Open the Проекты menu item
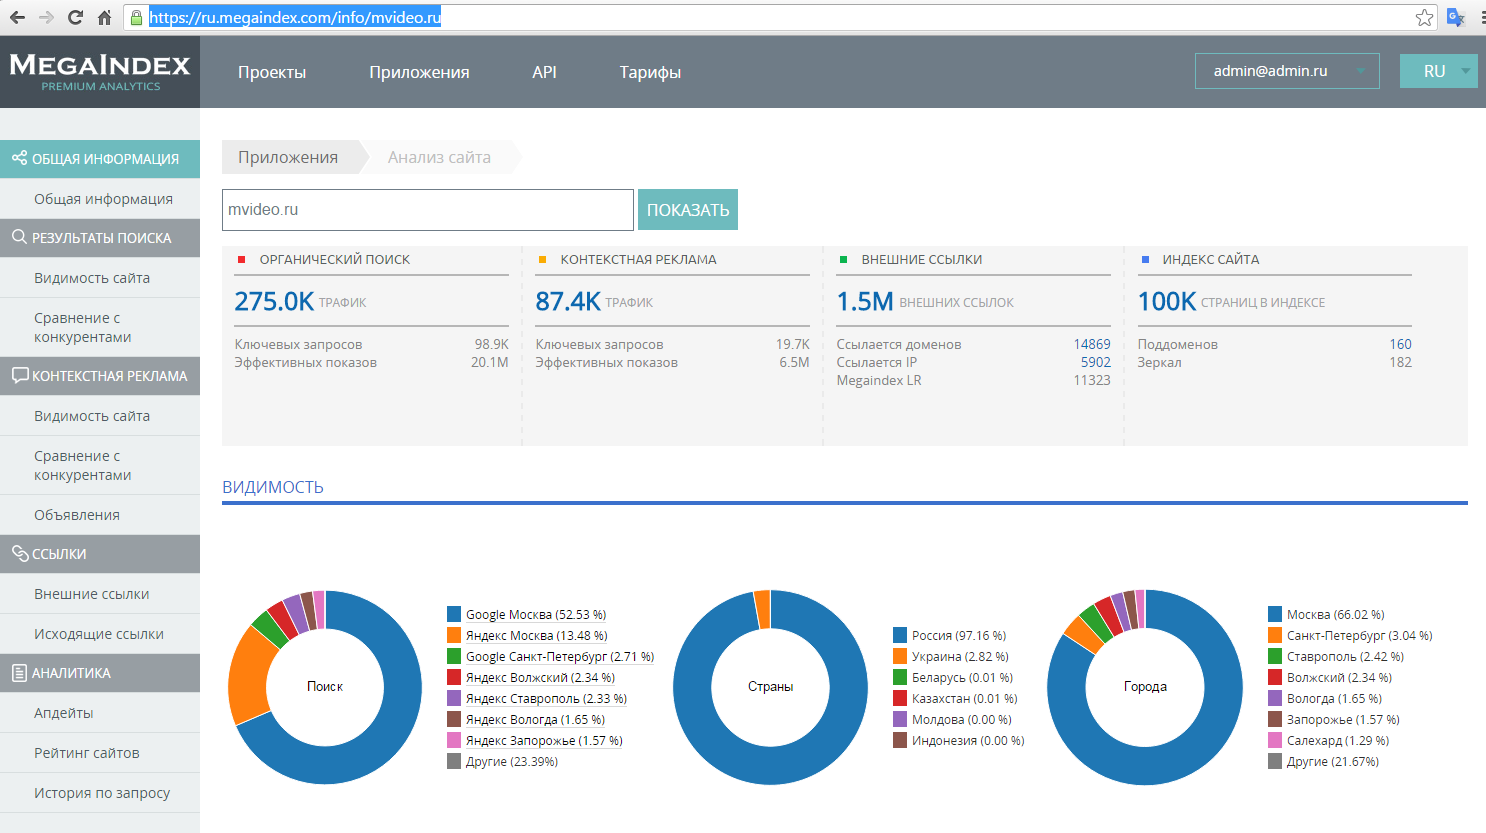This screenshot has width=1486, height=833. click(272, 72)
